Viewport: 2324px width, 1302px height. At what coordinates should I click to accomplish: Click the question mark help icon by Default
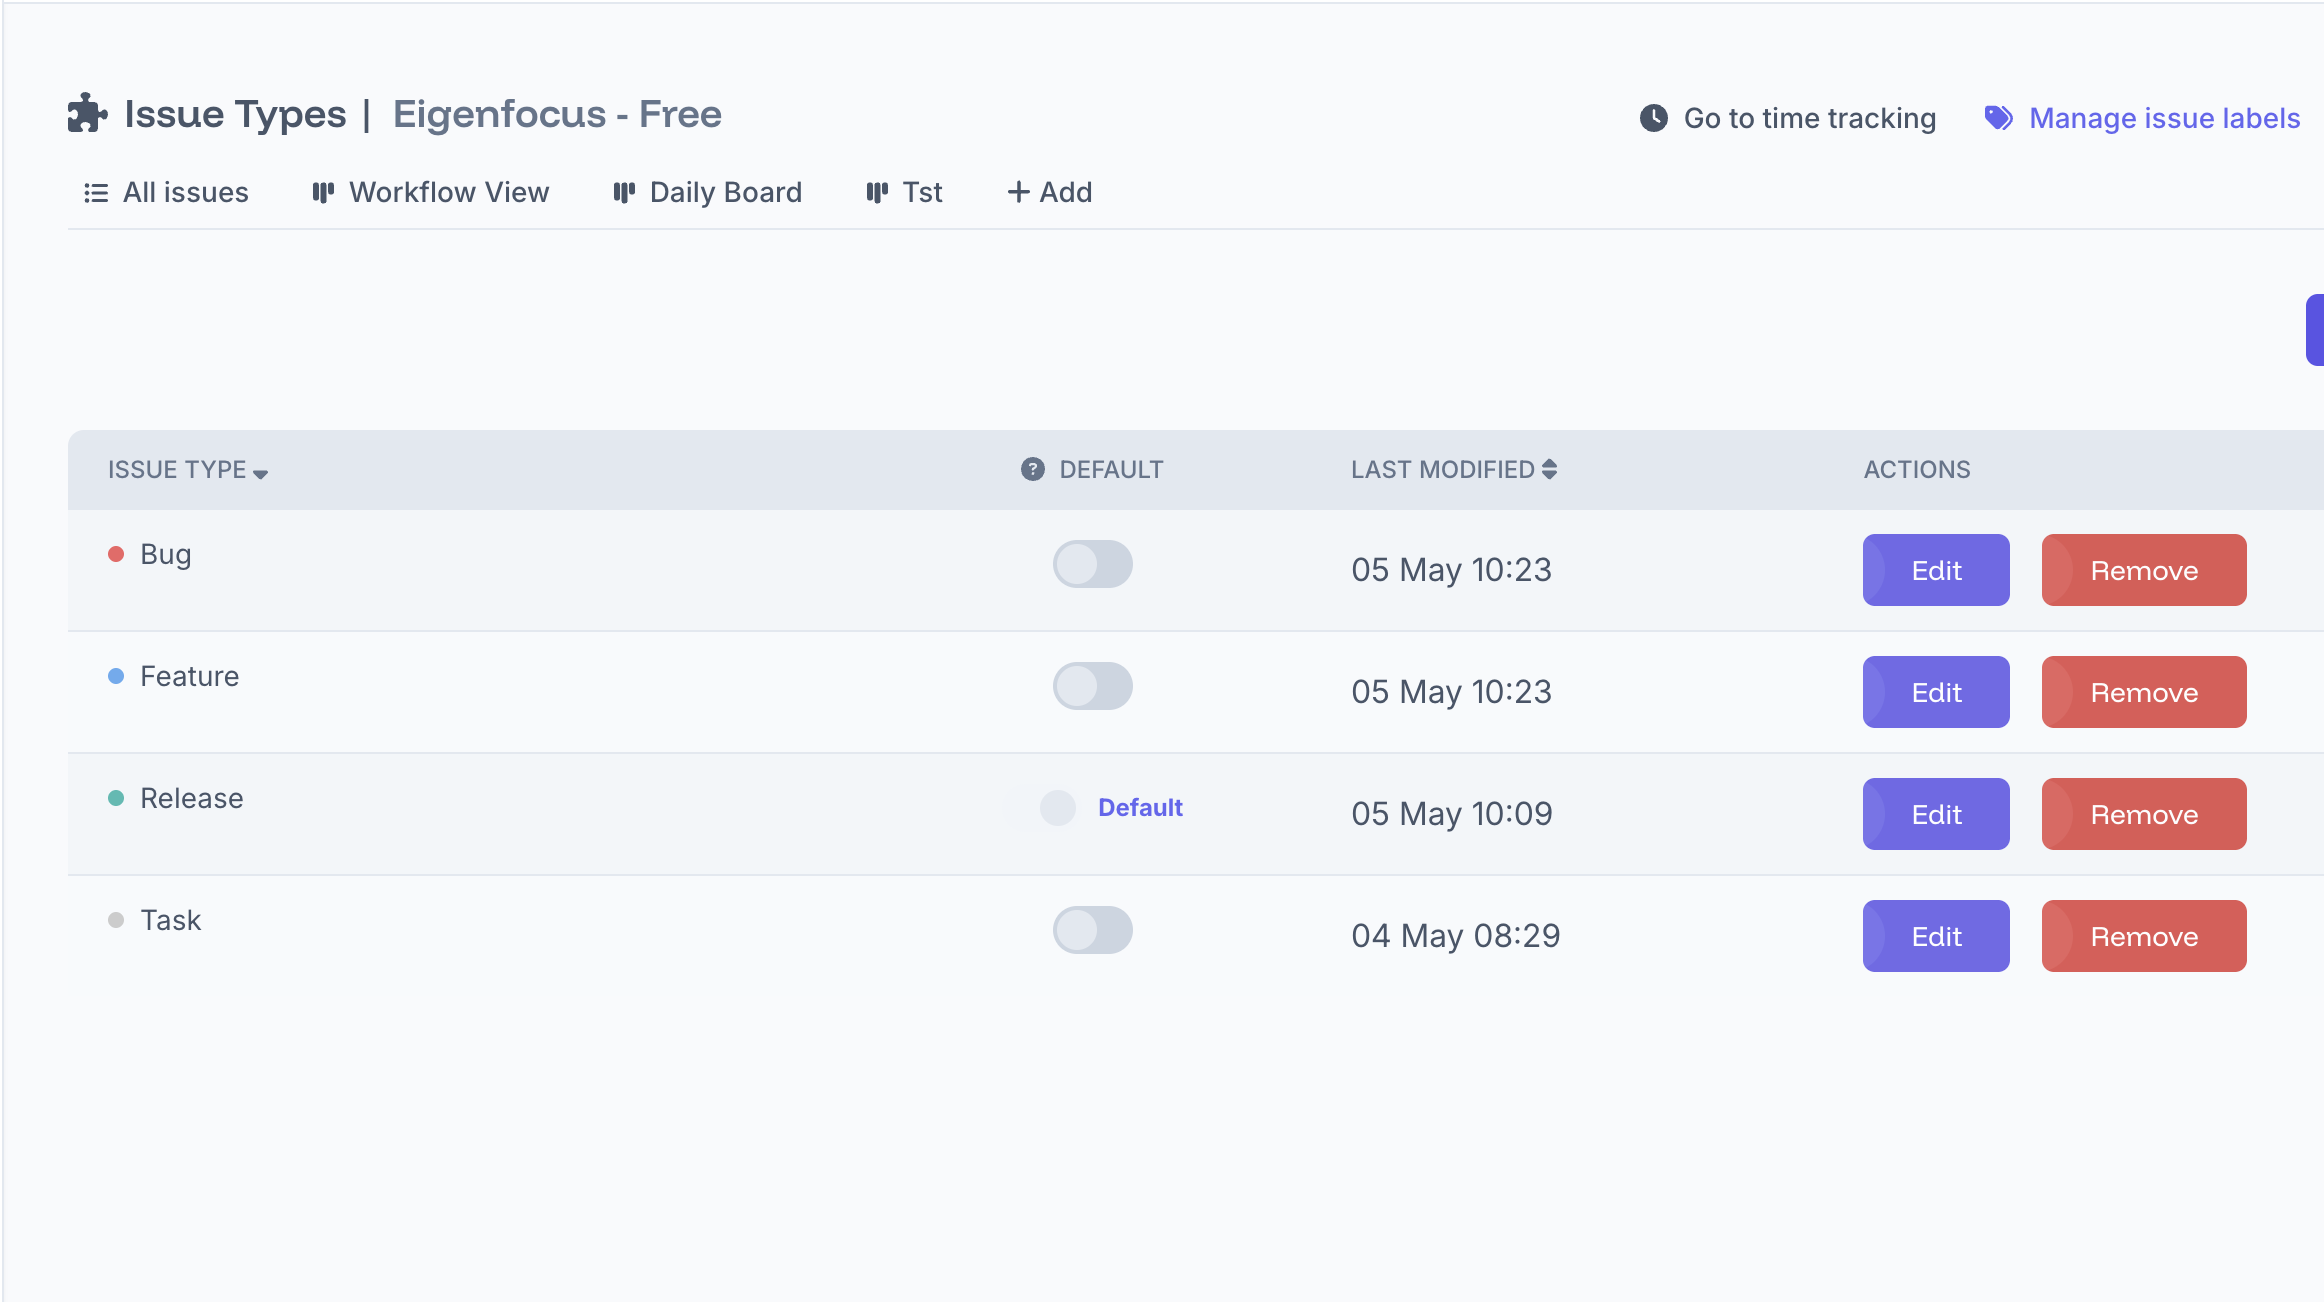1032,469
